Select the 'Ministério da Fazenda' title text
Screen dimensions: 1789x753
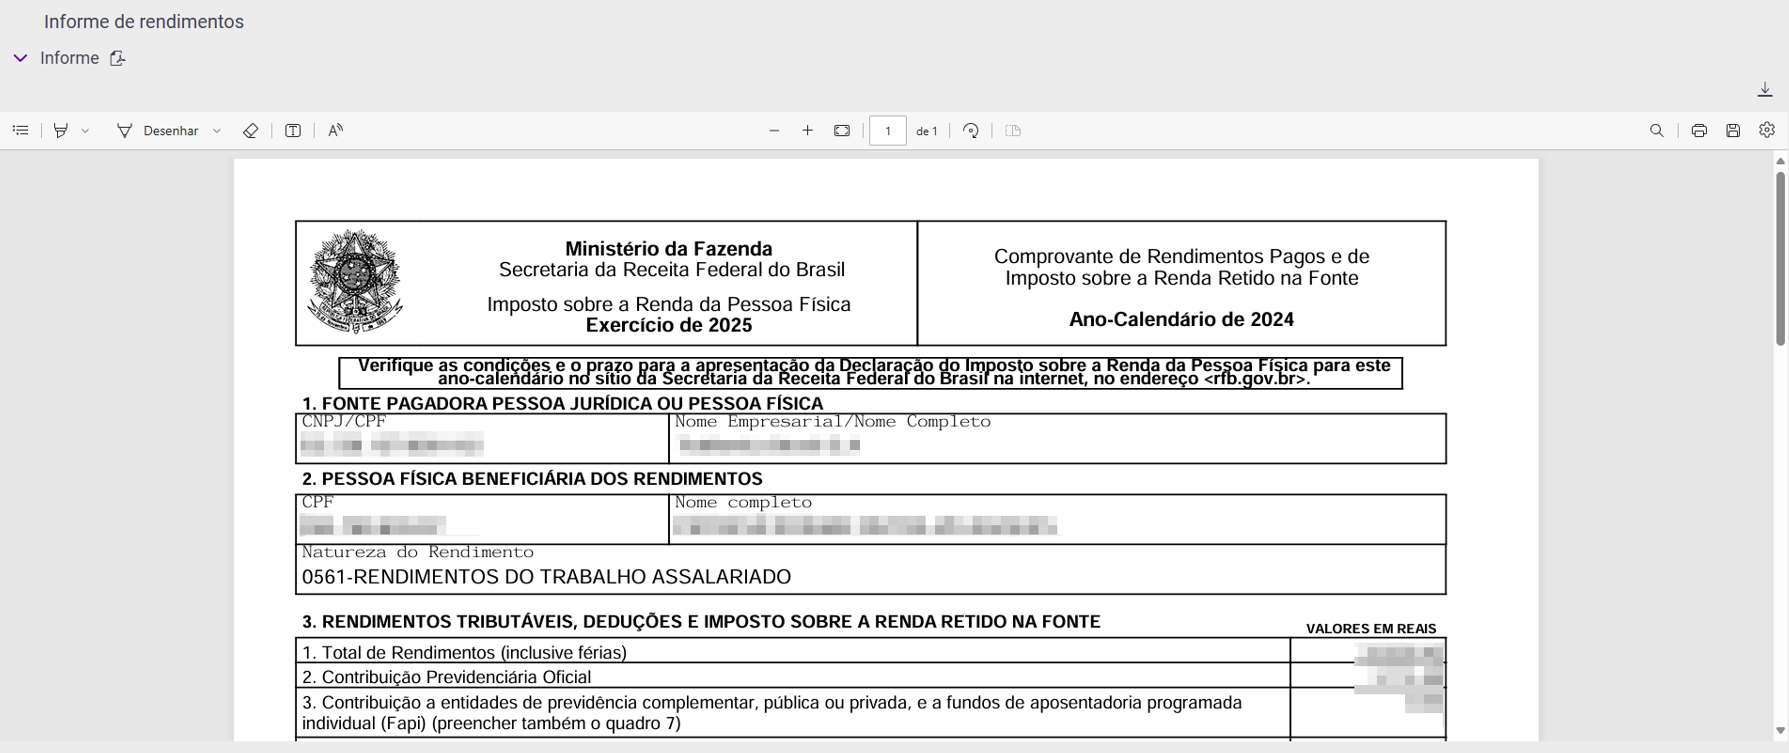pyautogui.click(x=669, y=249)
